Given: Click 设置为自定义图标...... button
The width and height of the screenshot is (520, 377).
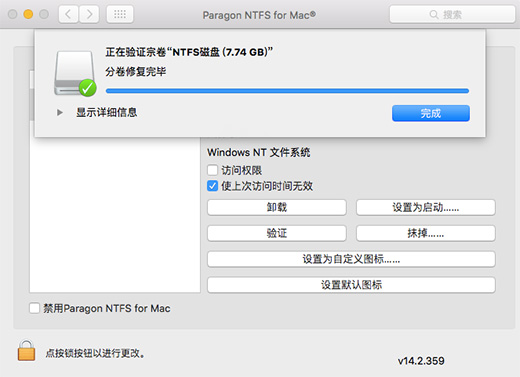Looking at the screenshot, I should coord(351,259).
